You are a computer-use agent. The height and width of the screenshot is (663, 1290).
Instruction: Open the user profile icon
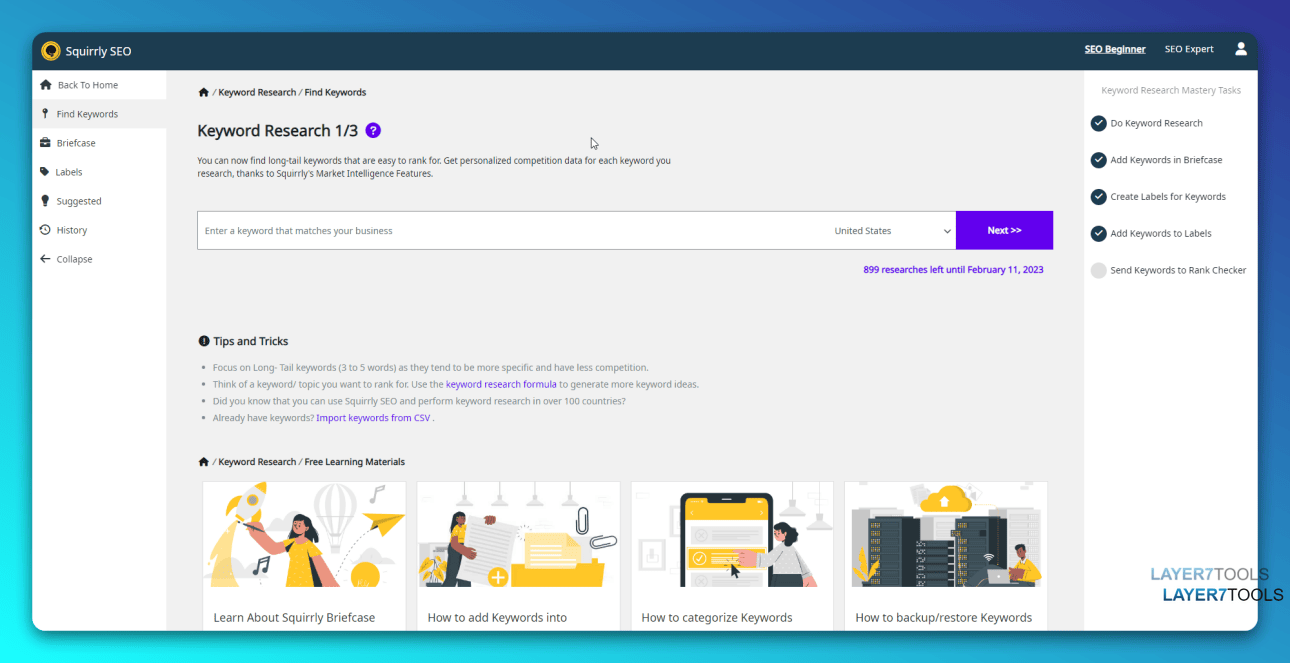pyautogui.click(x=1241, y=49)
